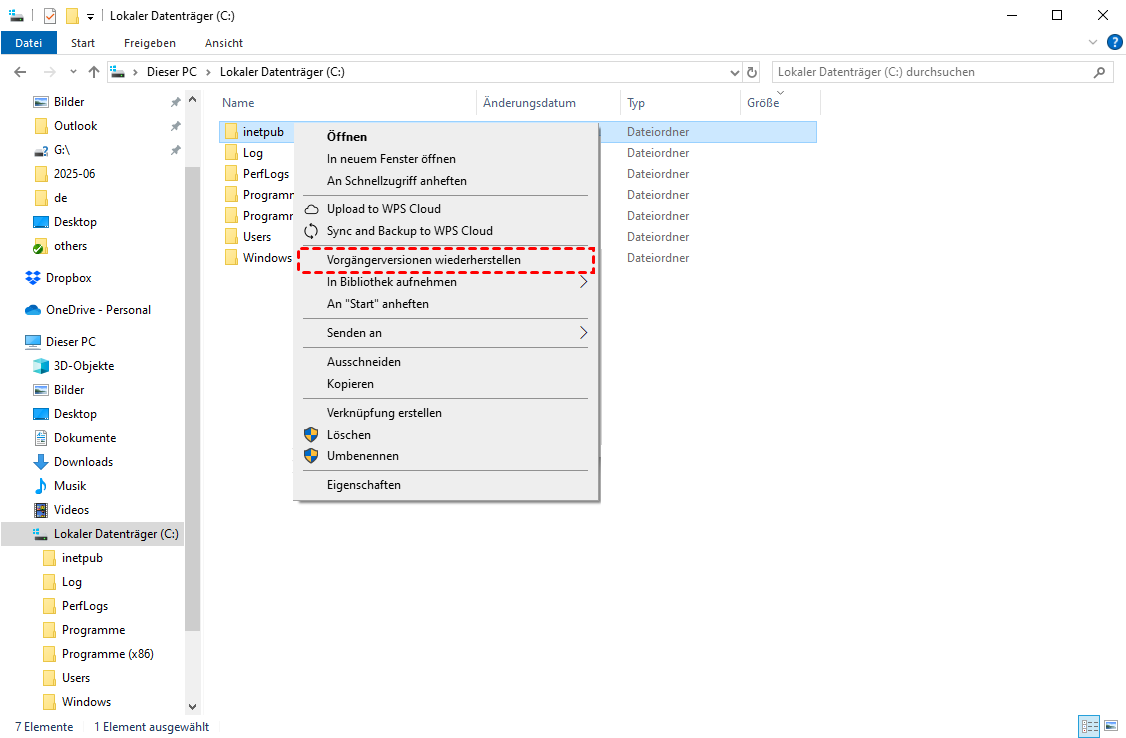Go forward with the forward arrow

pyautogui.click(x=50, y=72)
